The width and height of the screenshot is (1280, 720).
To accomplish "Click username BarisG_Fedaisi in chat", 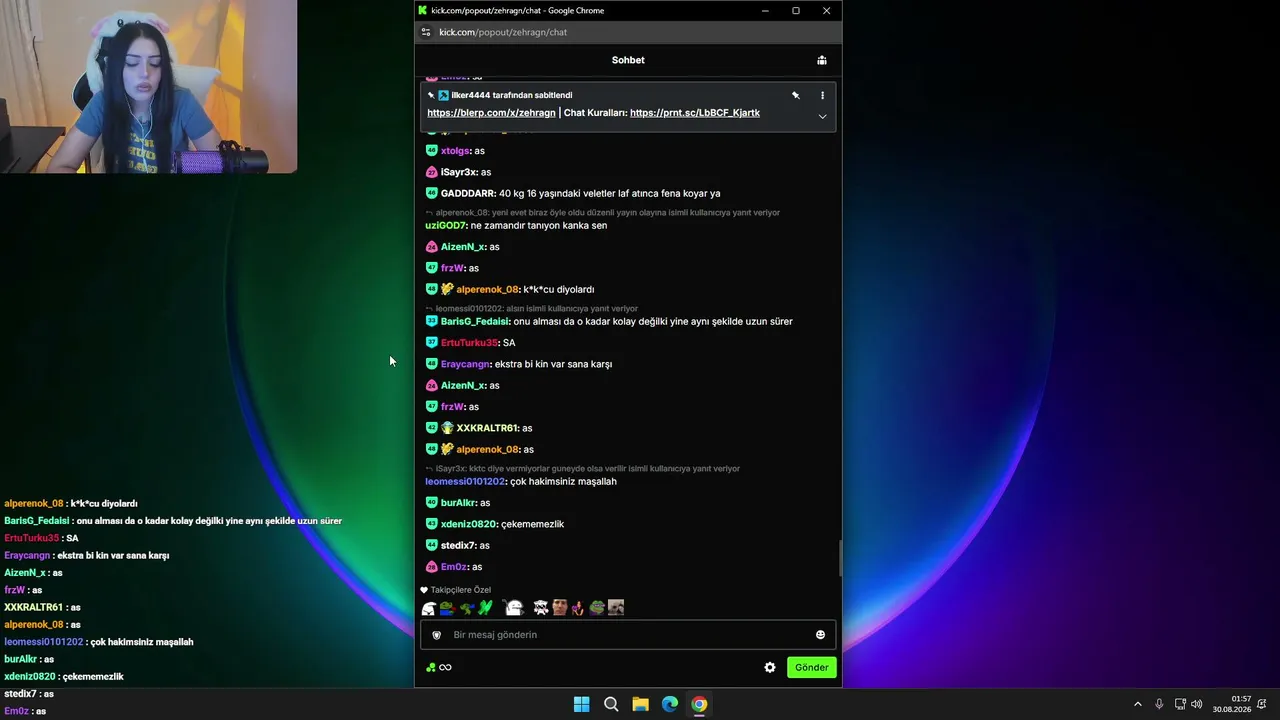I will click(475, 322).
